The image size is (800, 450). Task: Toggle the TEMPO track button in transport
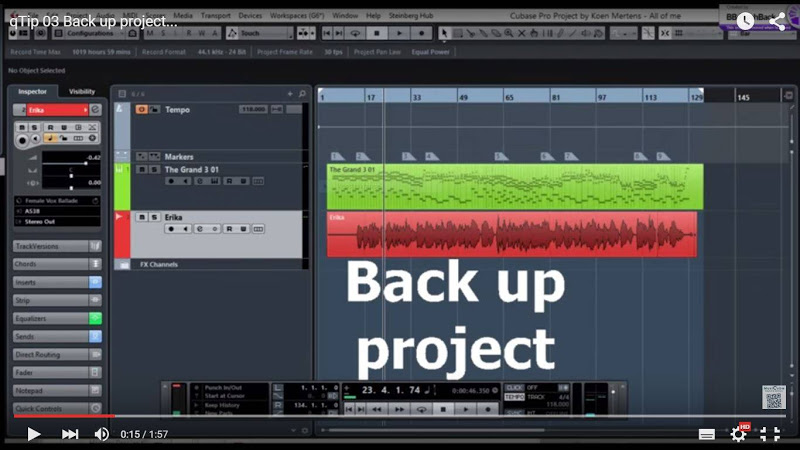(x=514, y=397)
